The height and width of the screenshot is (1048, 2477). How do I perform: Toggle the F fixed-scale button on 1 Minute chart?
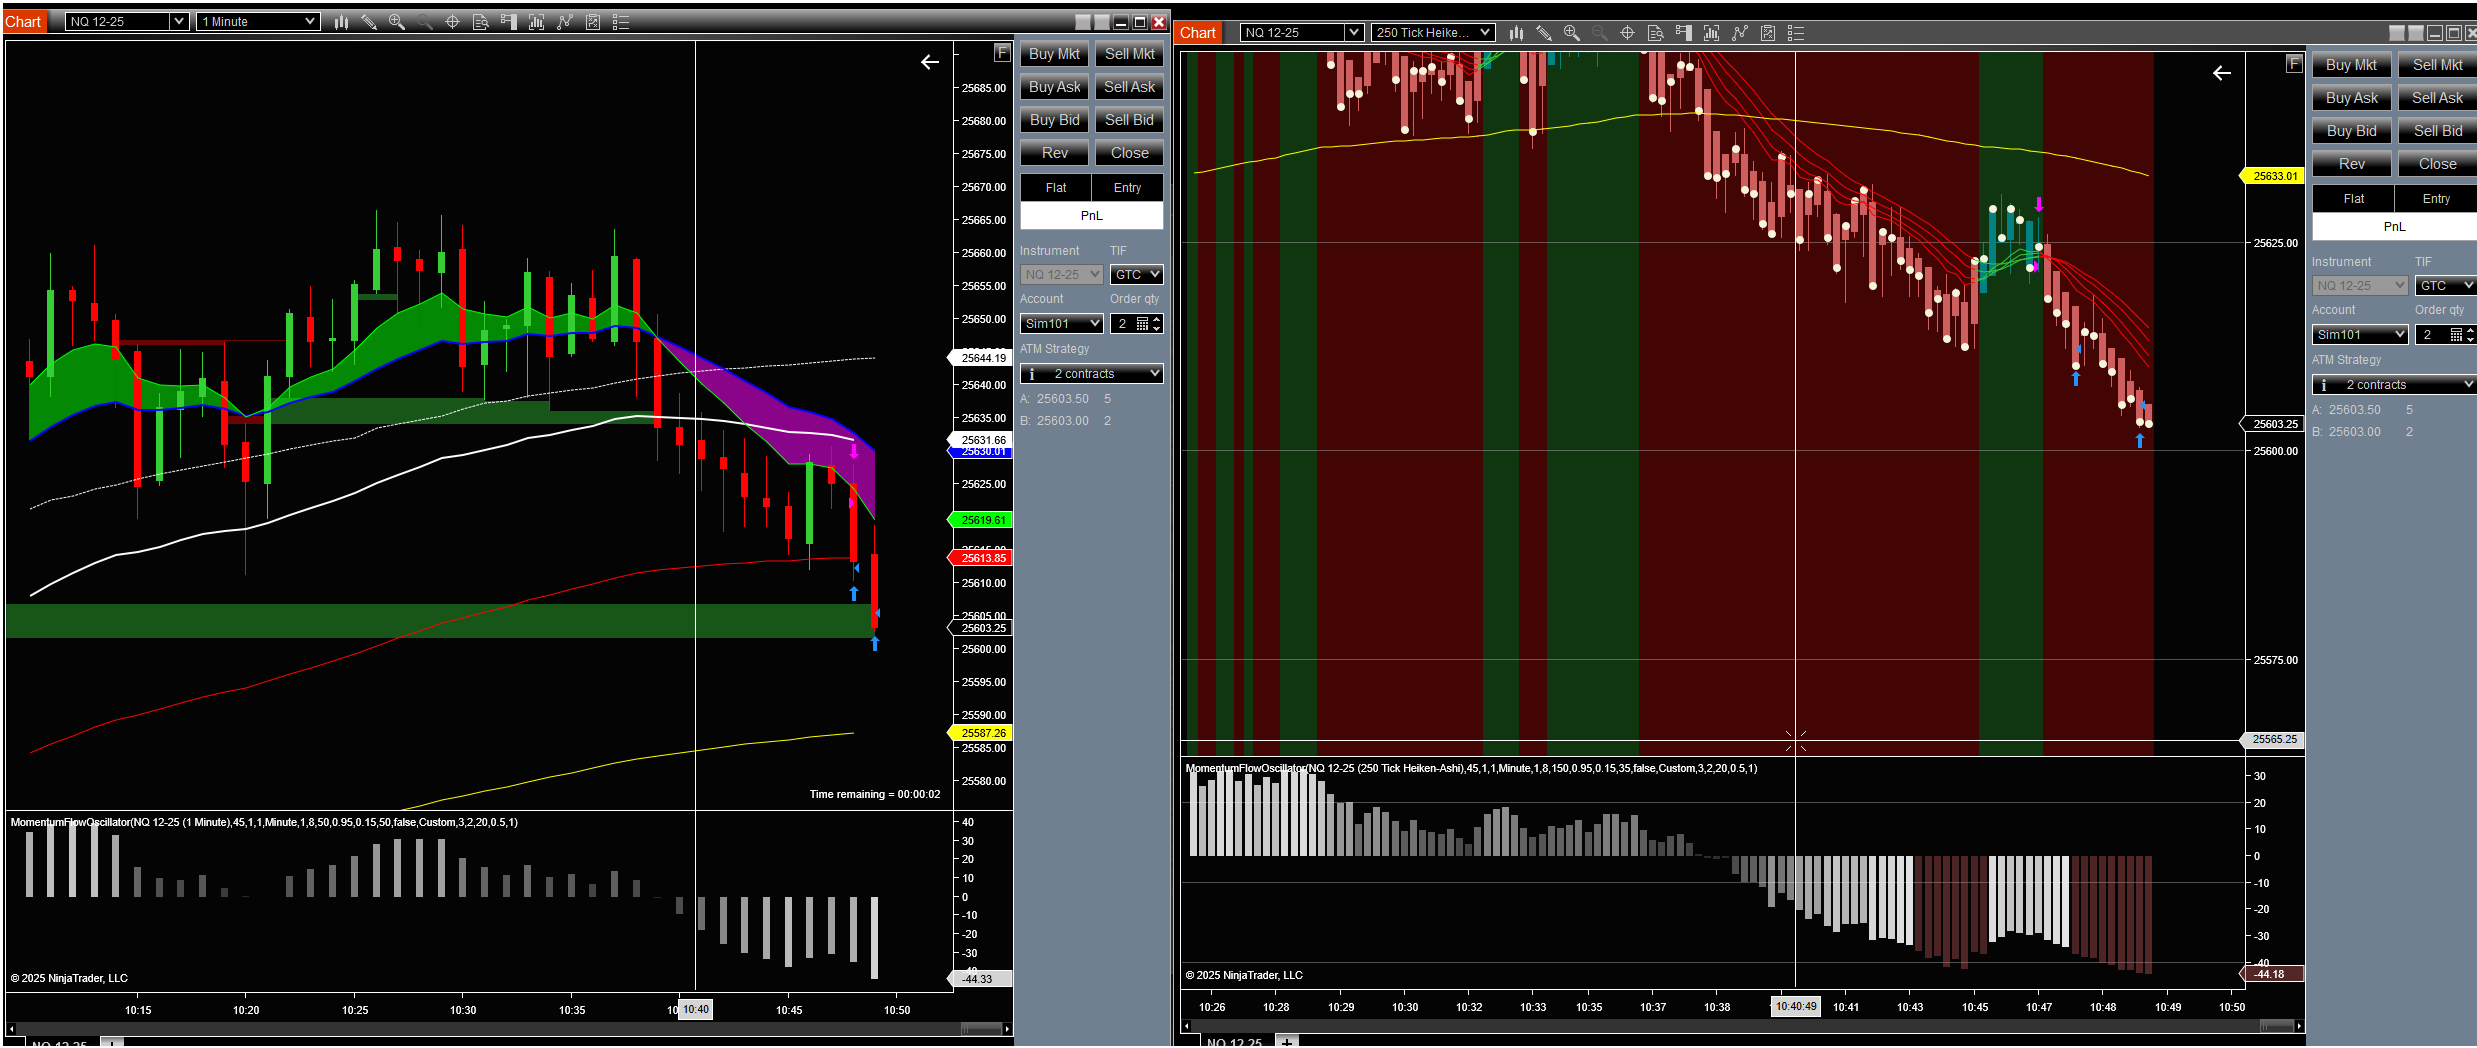pyautogui.click(x=1002, y=53)
